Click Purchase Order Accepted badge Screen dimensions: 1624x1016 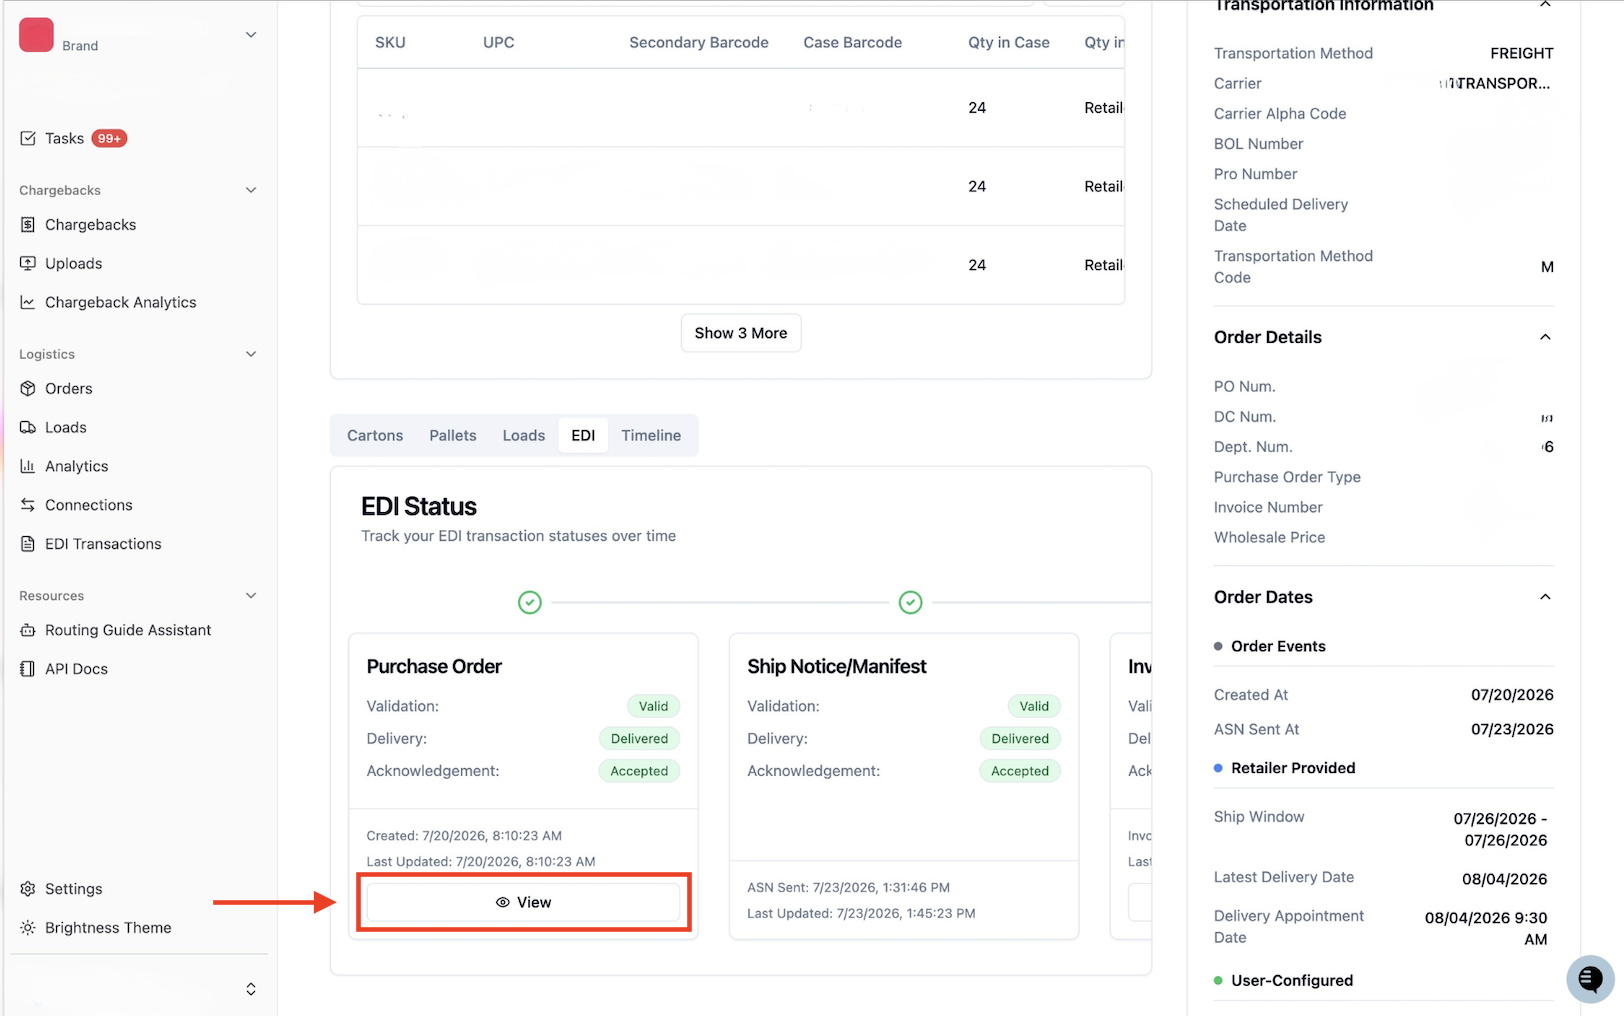pos(639,771)
